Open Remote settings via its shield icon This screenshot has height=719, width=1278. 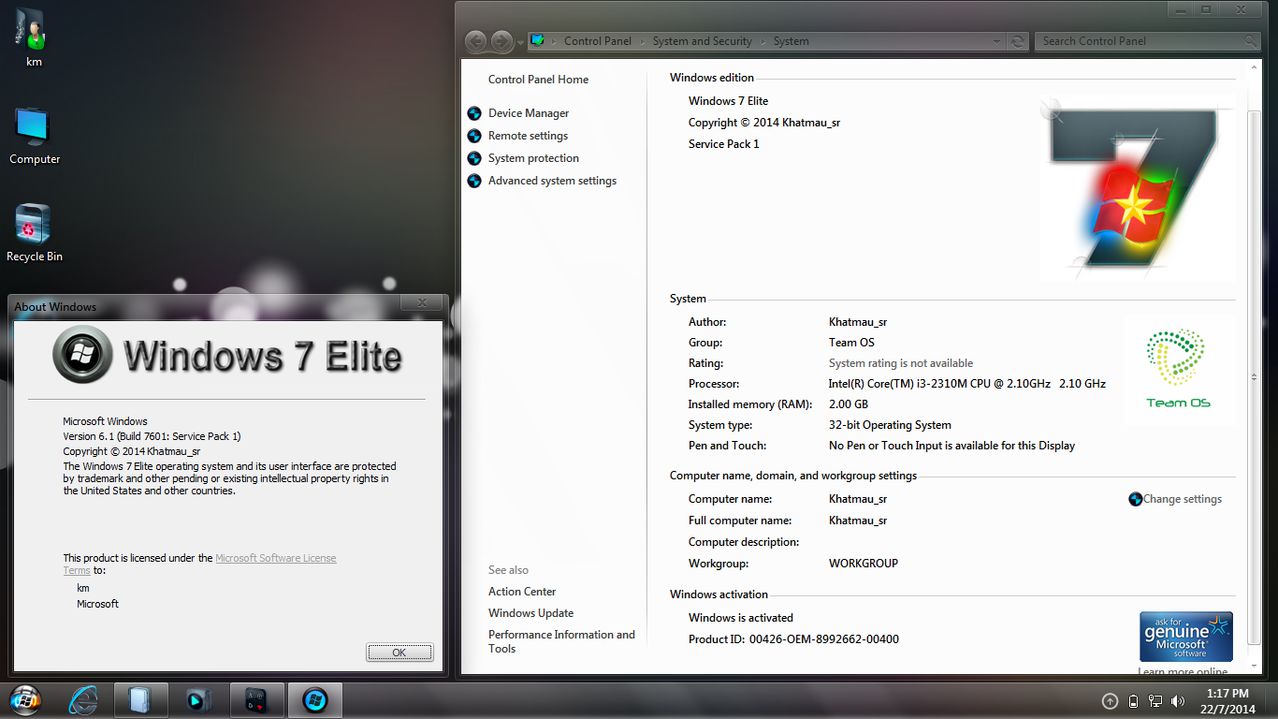point(473,135)
